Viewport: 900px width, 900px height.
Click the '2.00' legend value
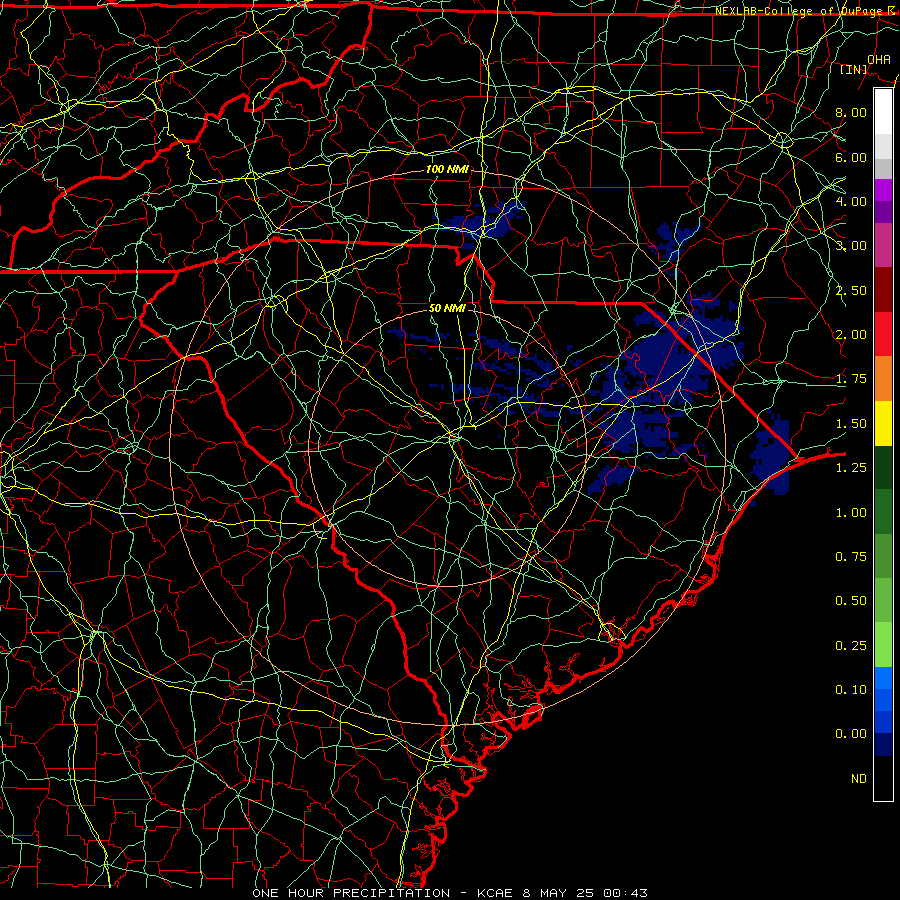pos(851,335)
